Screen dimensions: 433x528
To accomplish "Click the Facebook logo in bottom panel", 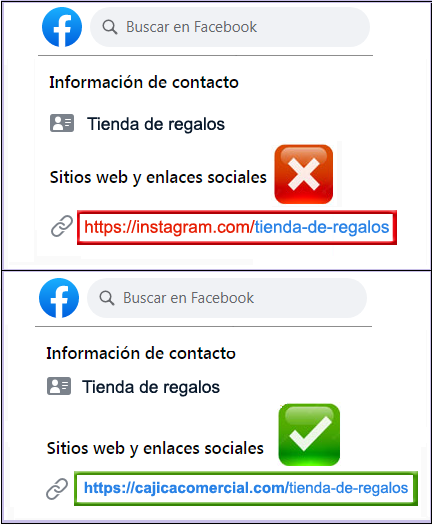I will (59, 298).
